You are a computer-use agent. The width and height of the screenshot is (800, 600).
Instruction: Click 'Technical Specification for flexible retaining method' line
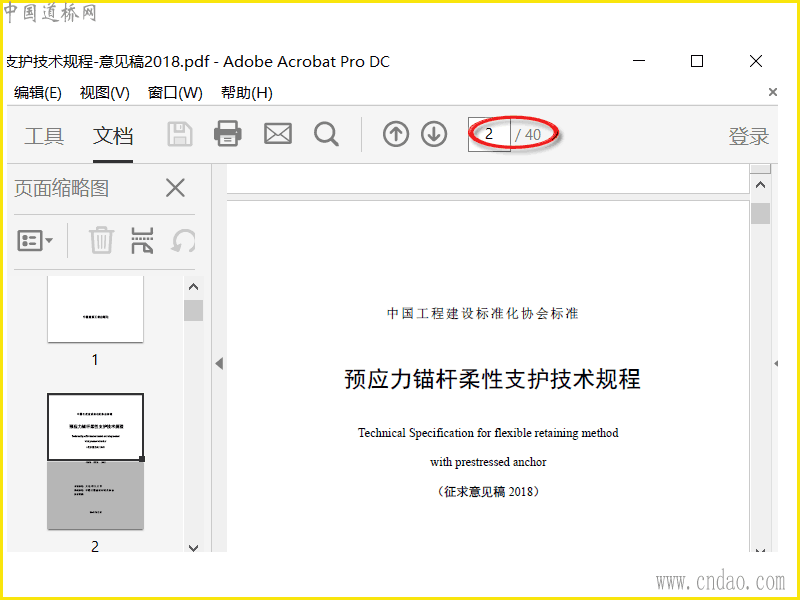tap(488, 433)
